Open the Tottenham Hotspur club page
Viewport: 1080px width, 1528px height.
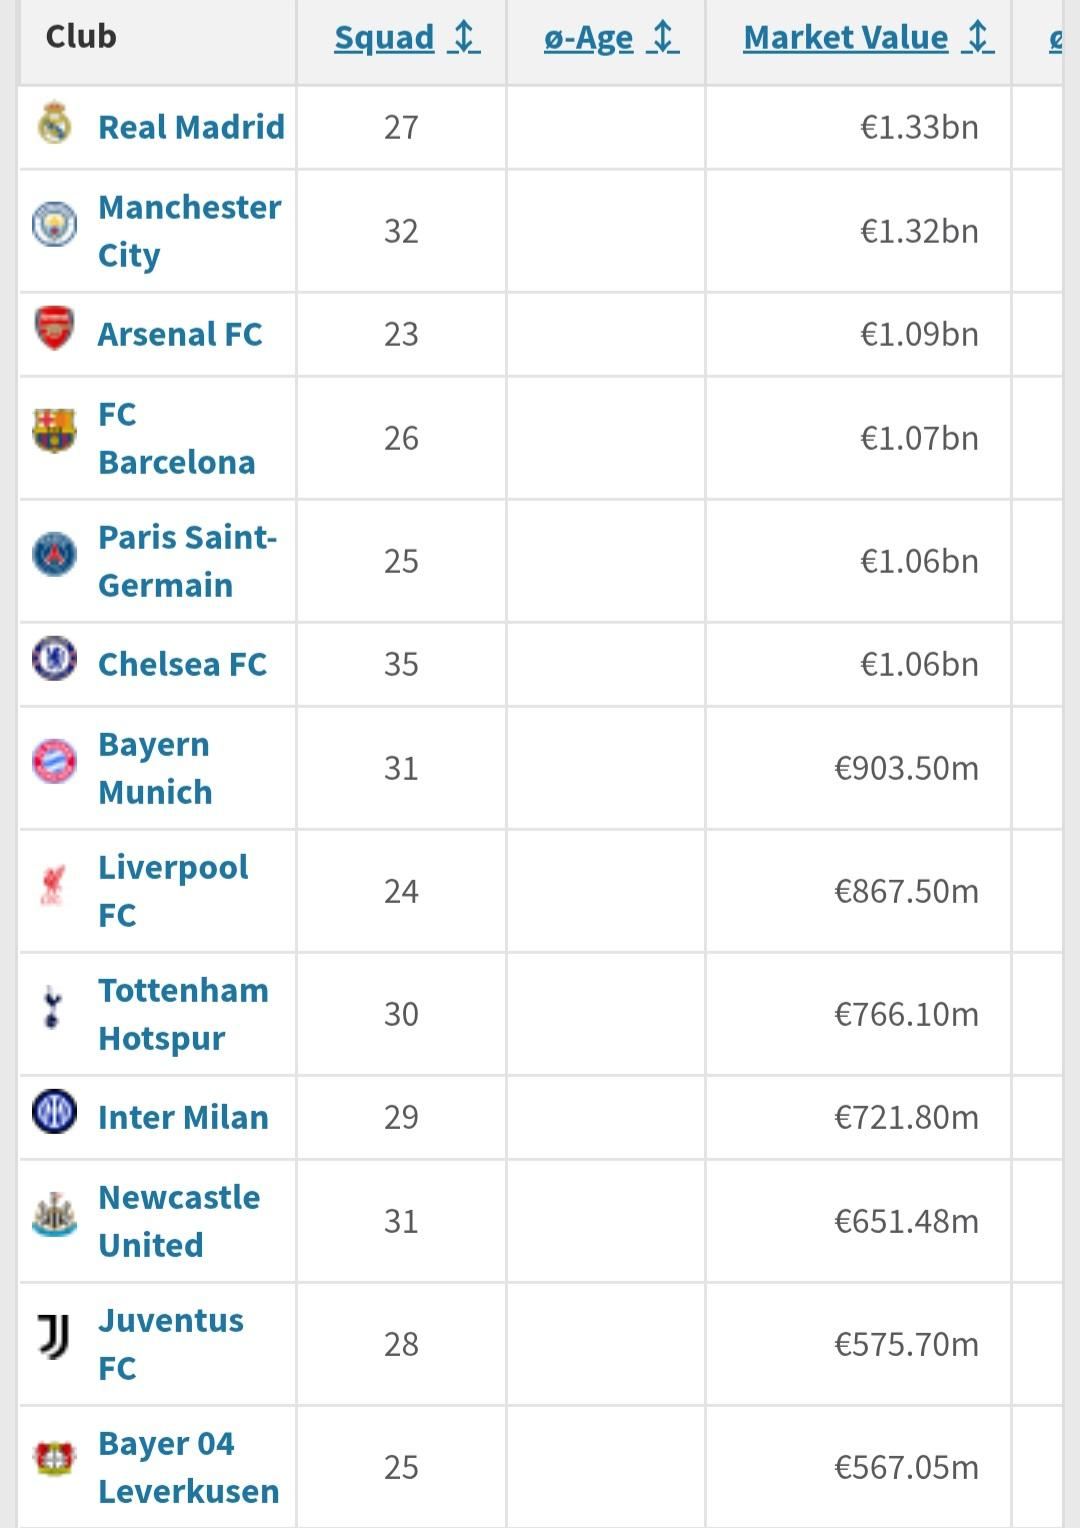click(183, 1014)
